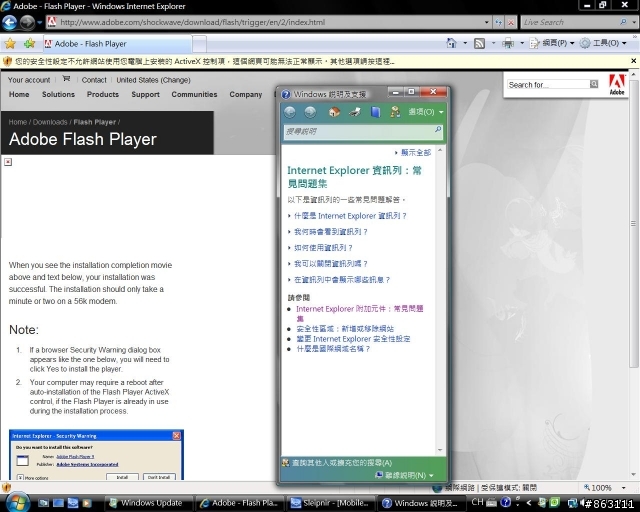640x512 pixels.
Task: Expand 'What is Internet Explorer information bar' topic
Action: tap(350, 216)
